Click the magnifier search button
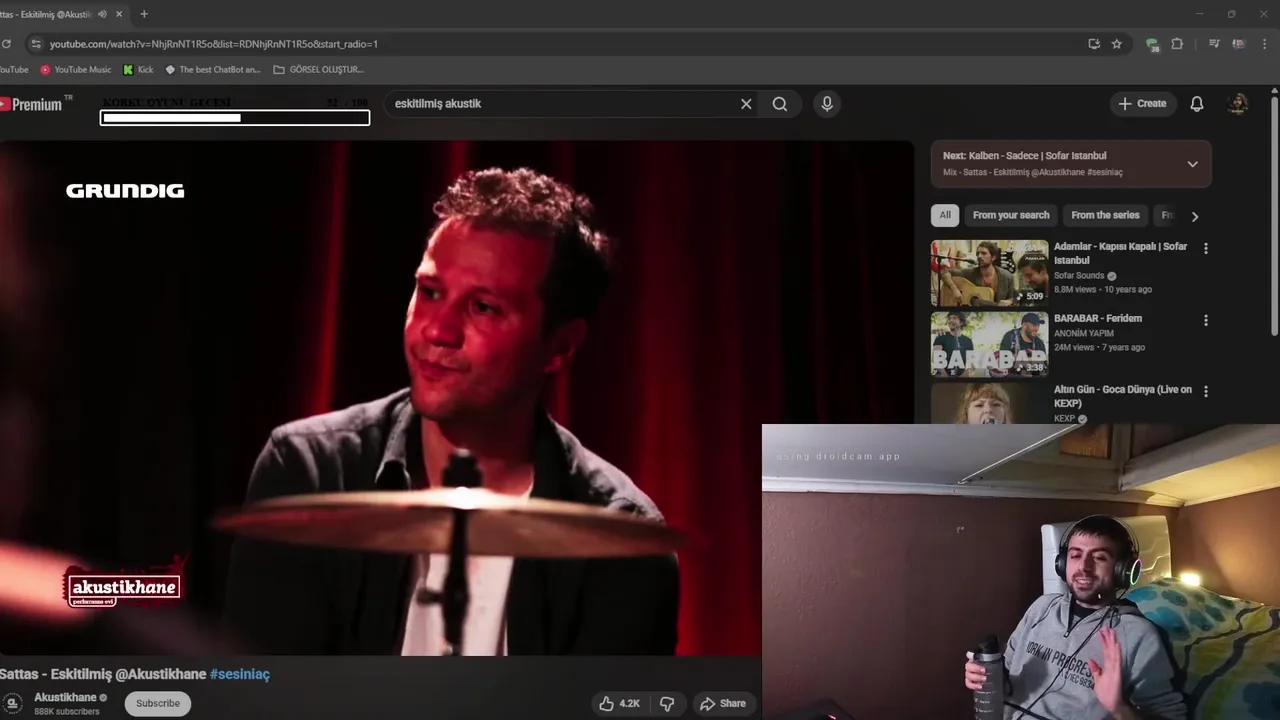The height and width of the screenshot is (720, 1280). 780,104
